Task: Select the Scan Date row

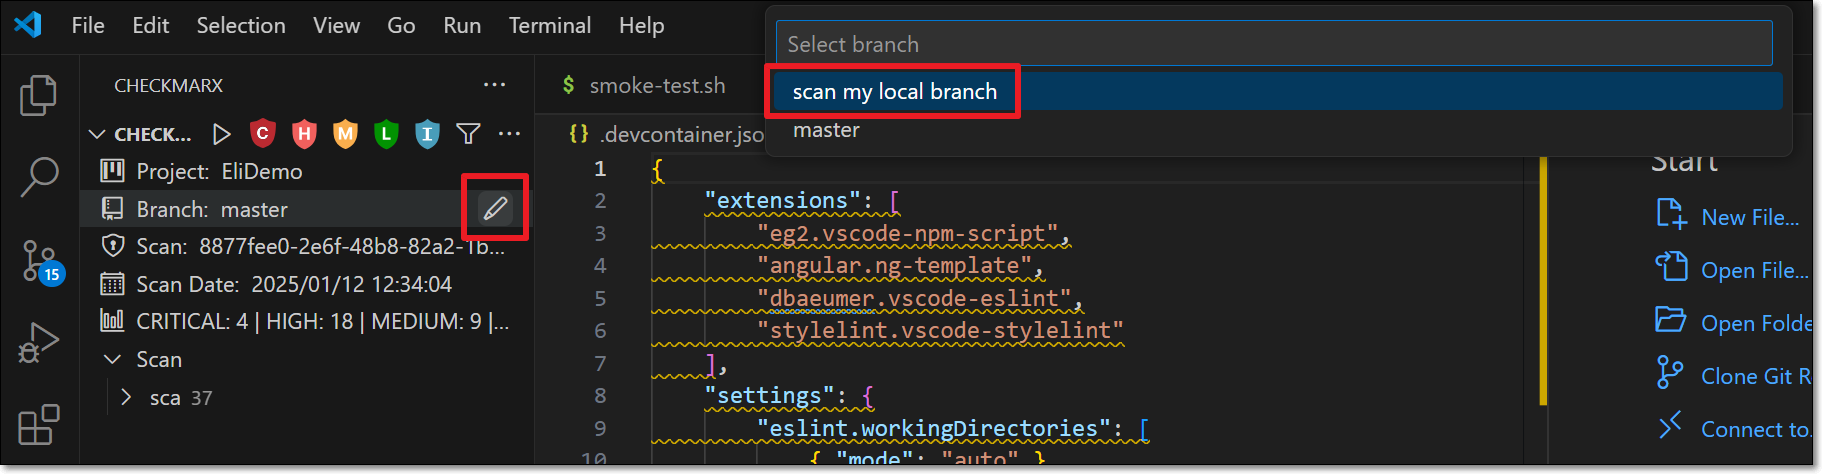Action: click(x=305, y=284)
